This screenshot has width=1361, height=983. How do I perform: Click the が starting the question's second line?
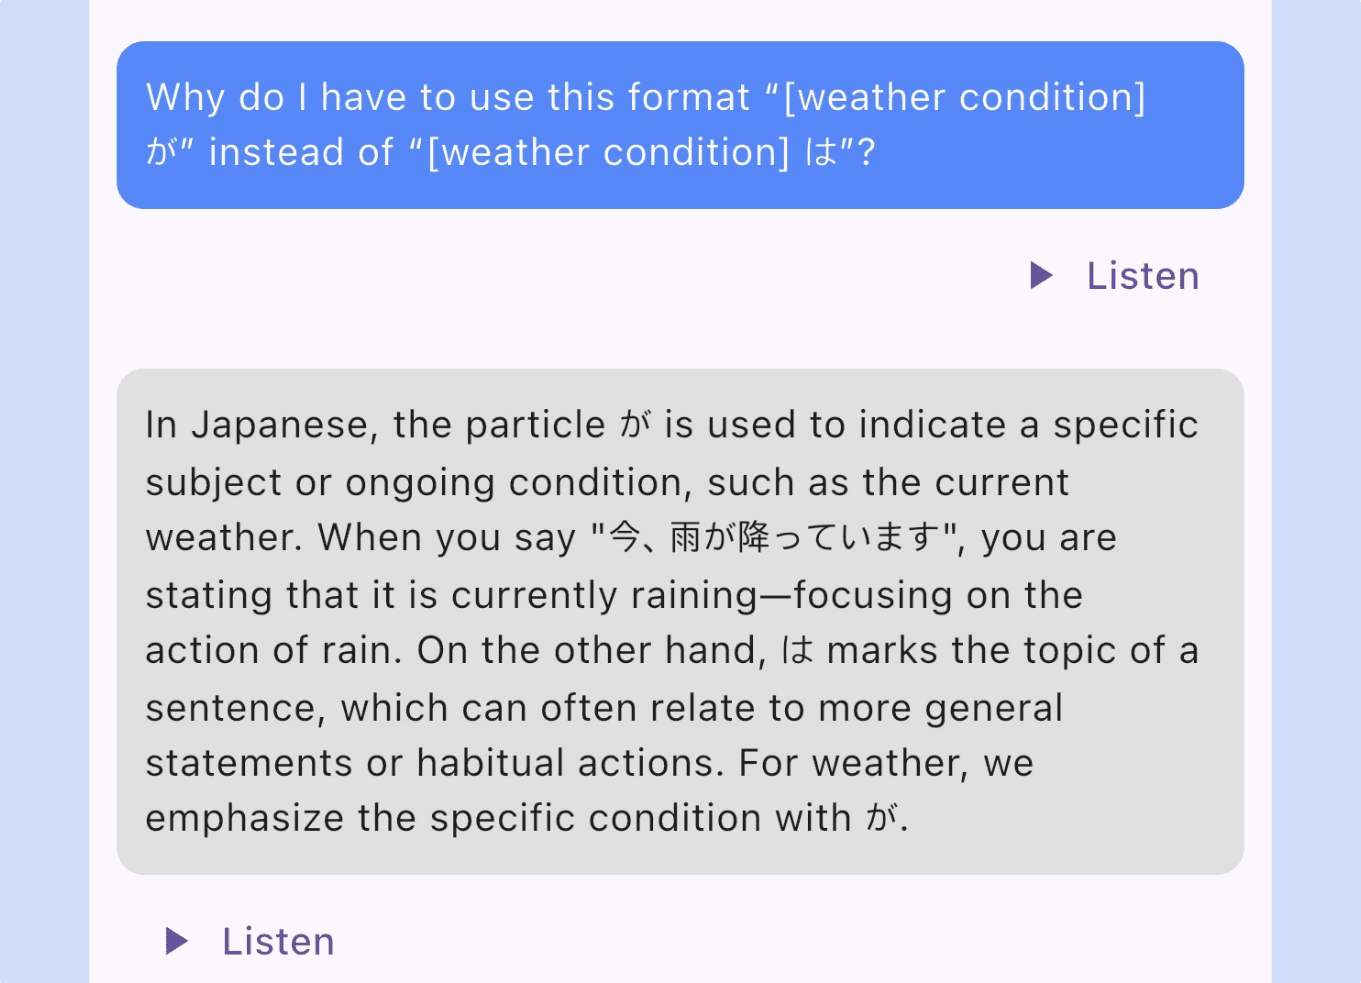pos(162,152)
